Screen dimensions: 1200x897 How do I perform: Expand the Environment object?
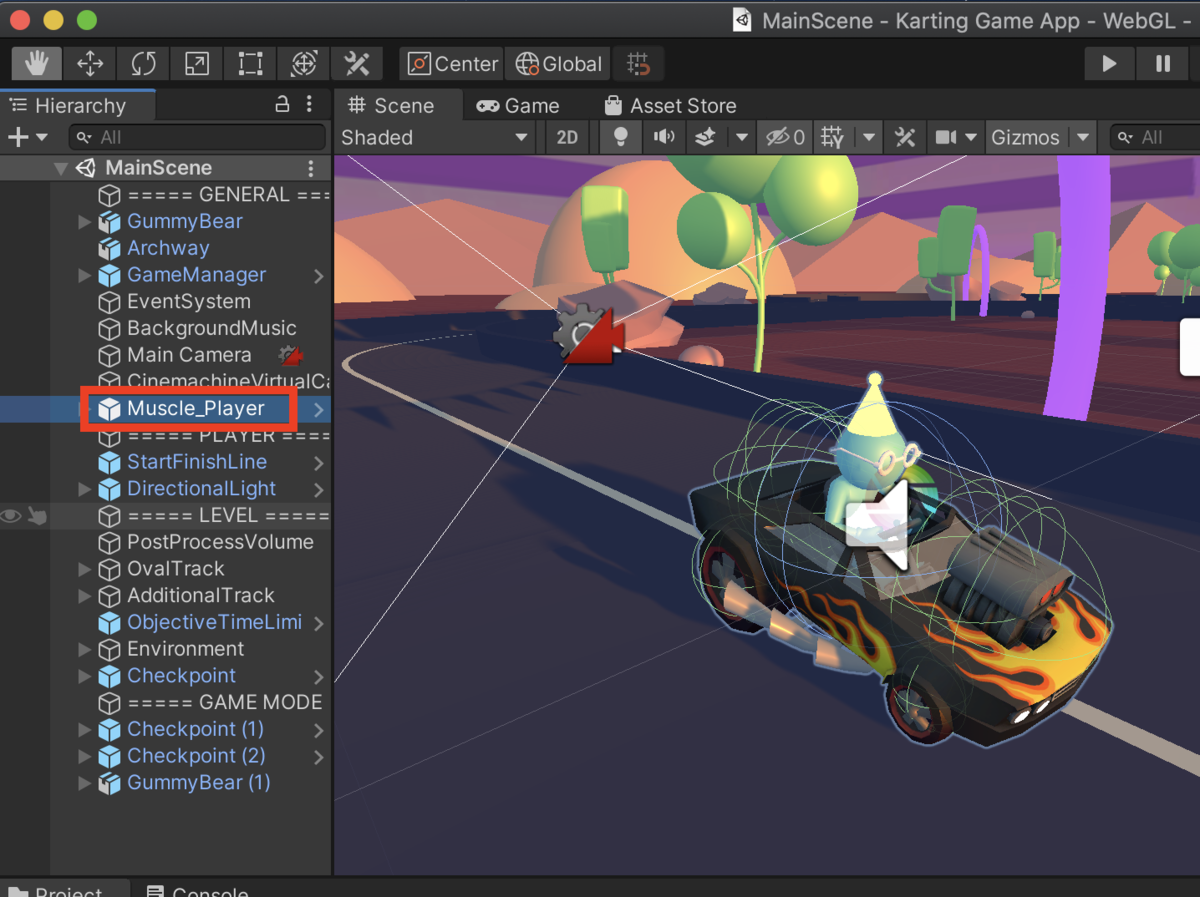click(85, 649)
